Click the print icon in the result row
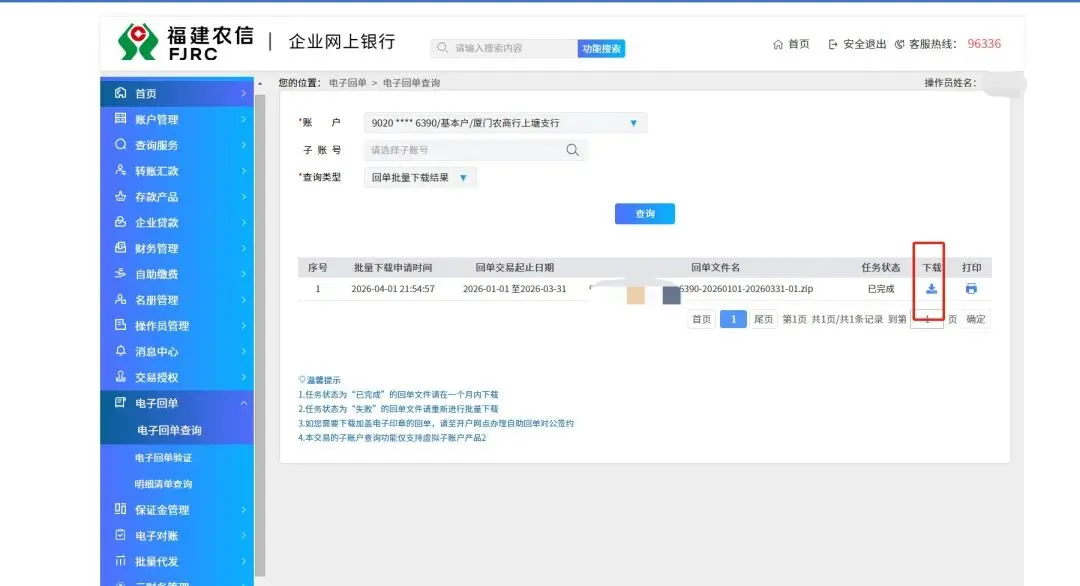The height and width of the screenshot is (586, 1080). 971,289
